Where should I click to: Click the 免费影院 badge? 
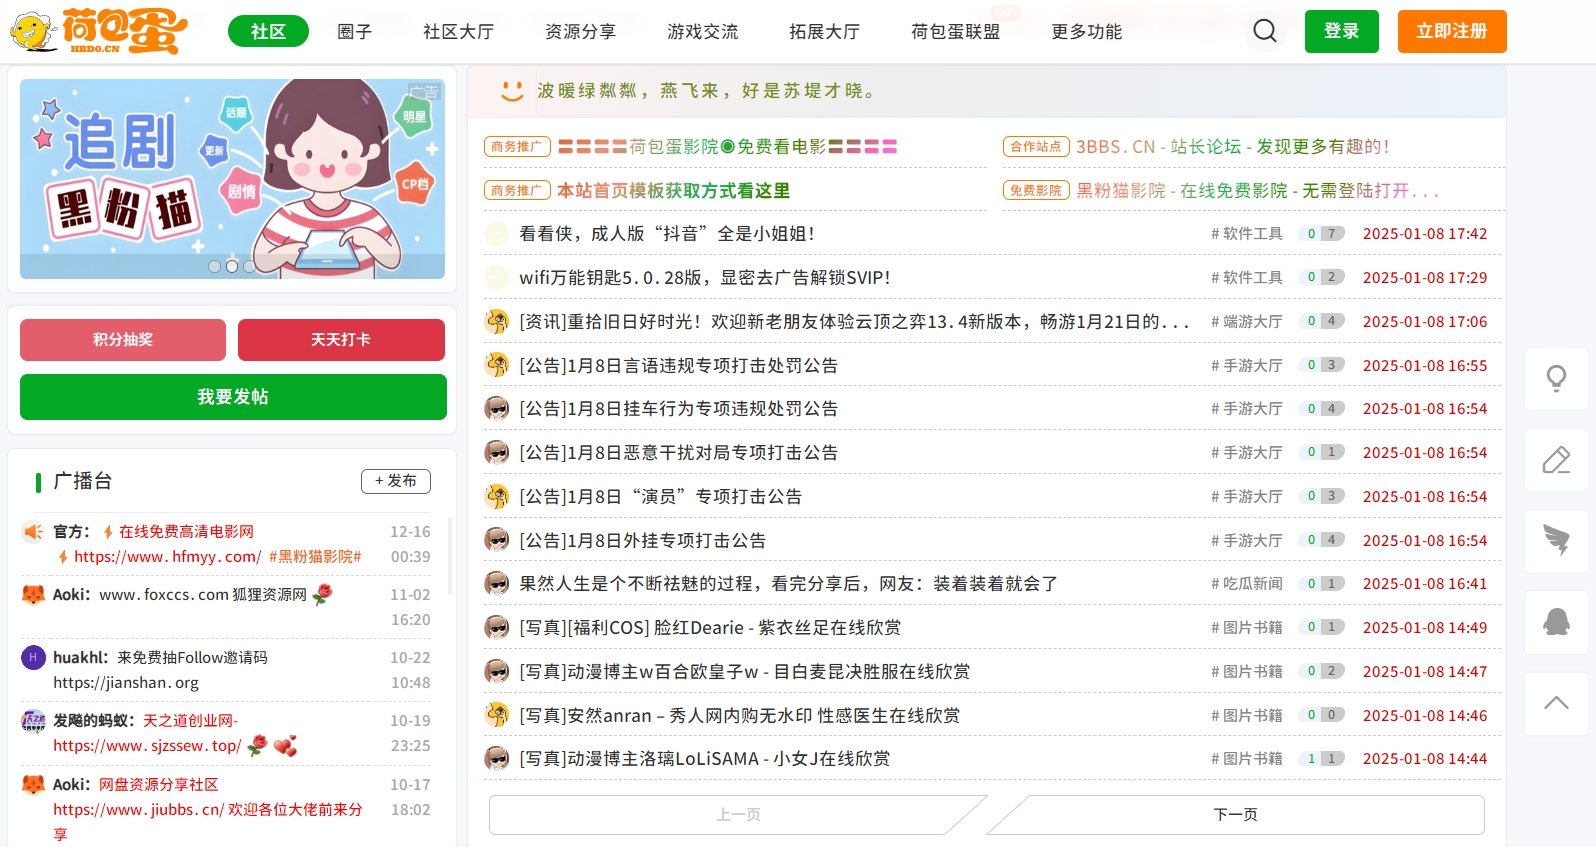1036,191
